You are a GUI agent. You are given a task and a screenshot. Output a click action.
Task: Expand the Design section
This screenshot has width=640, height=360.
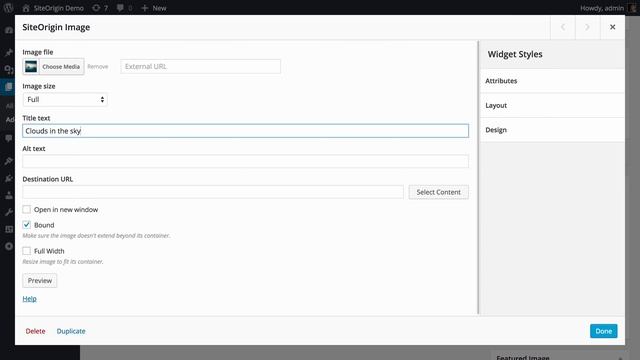coord(552,130)
